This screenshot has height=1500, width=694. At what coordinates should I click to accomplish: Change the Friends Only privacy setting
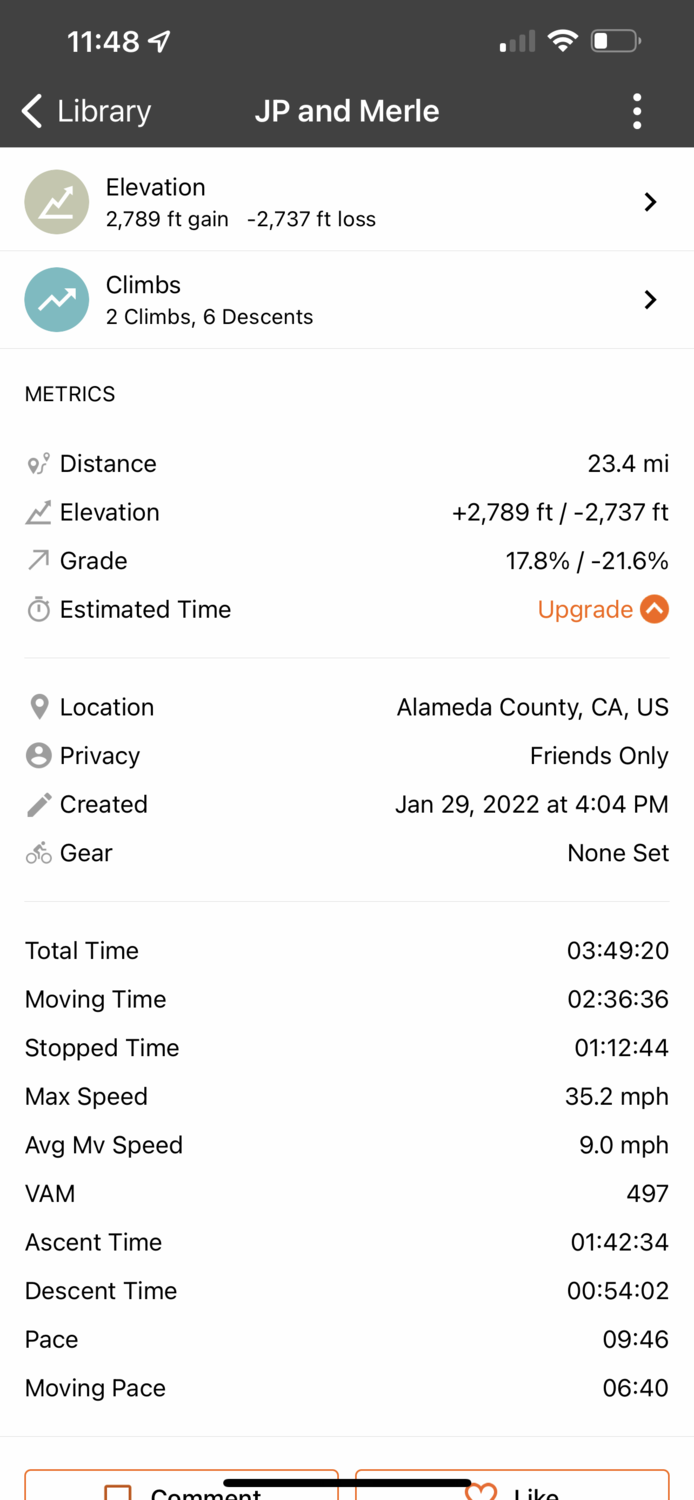pos(599,756)
